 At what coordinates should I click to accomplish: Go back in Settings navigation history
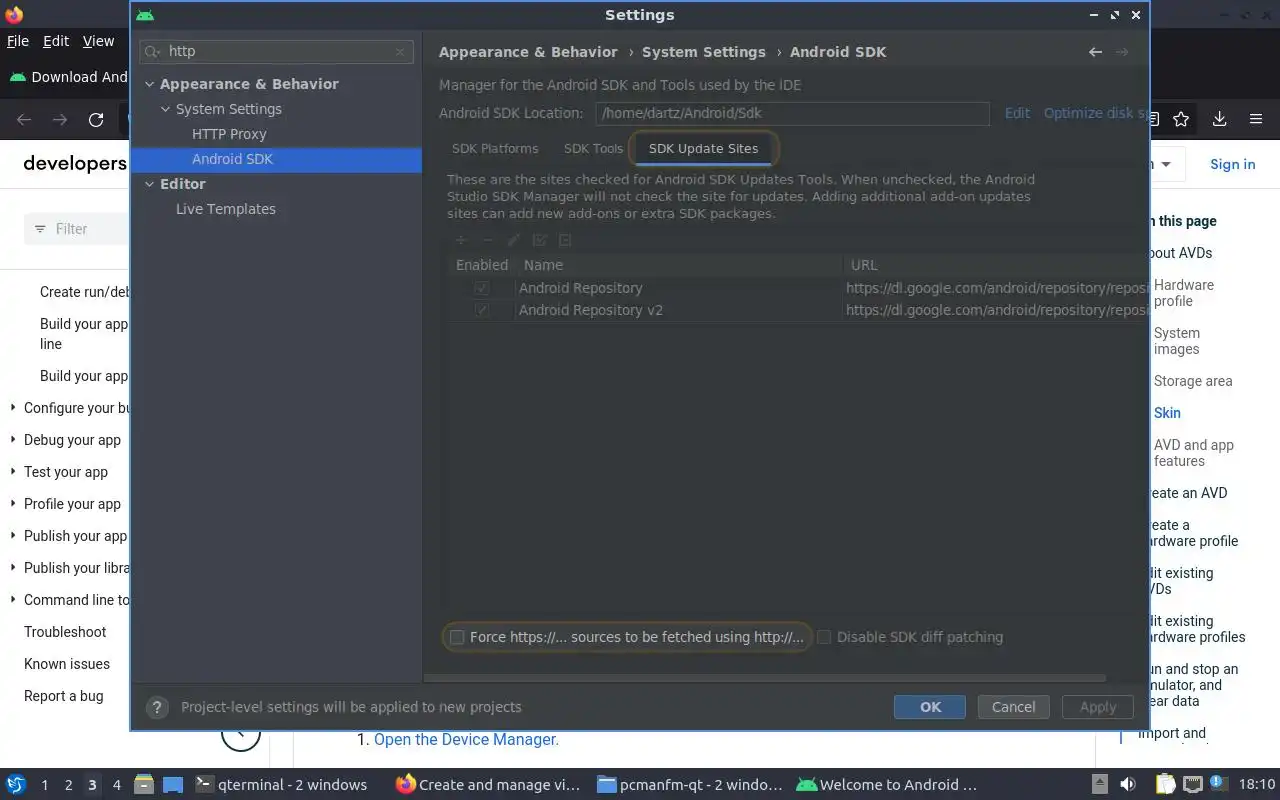click(1095, 52)
